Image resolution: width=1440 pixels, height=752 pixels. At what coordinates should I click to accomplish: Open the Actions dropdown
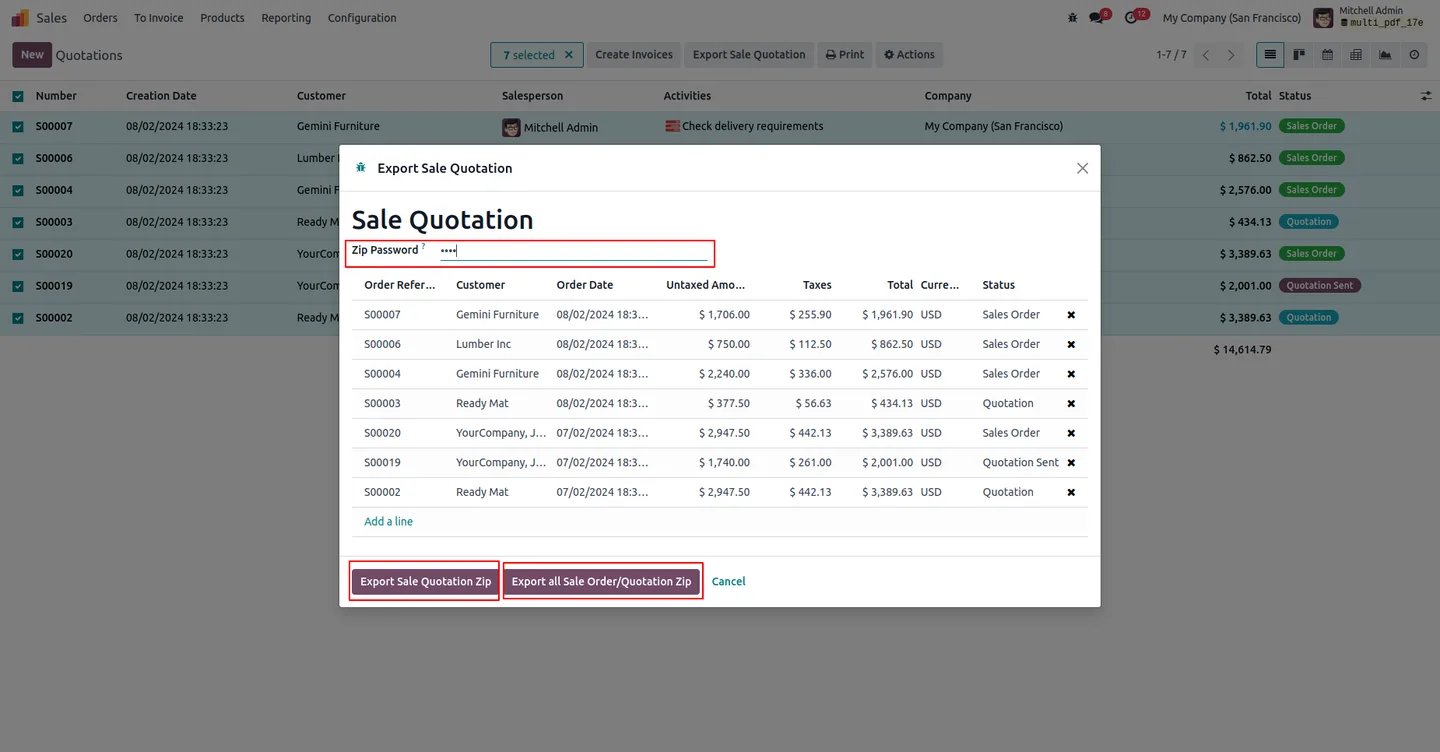coord(909,55)
